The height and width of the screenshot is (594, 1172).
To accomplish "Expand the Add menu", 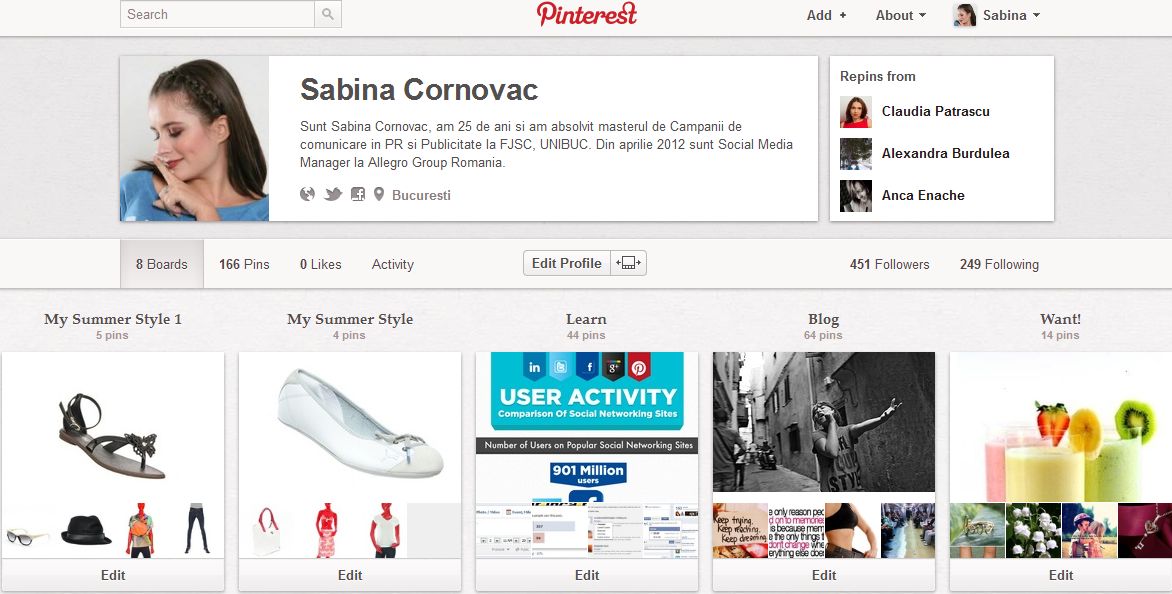I will pos(826,15).
